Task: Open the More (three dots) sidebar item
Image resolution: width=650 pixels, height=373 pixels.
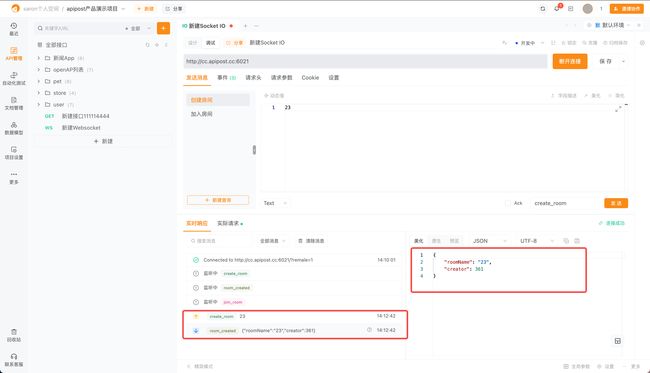Action: point(14,177)
